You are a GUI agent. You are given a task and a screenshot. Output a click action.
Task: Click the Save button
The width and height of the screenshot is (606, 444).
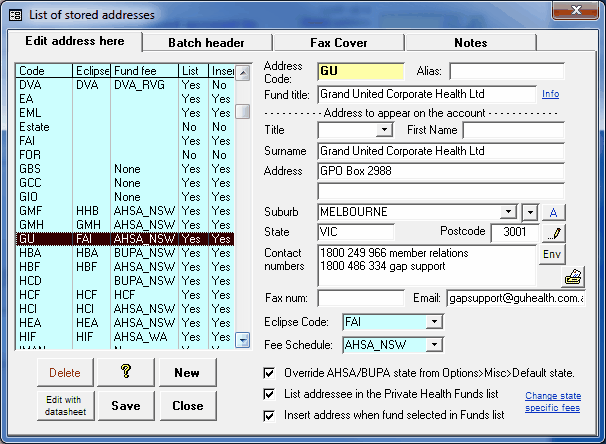pos(126,406)
